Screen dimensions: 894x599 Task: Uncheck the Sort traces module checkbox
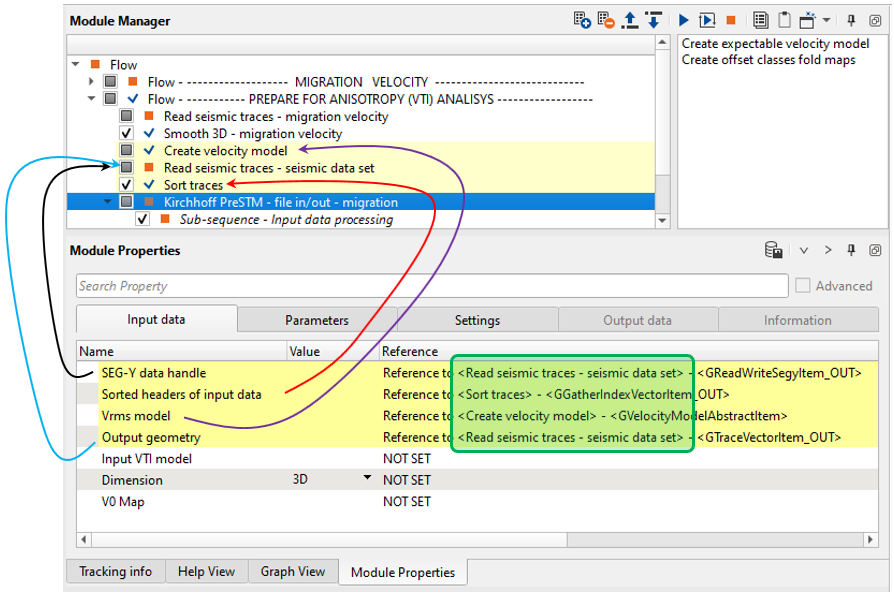pyautogui.click(x=126, y=185)
